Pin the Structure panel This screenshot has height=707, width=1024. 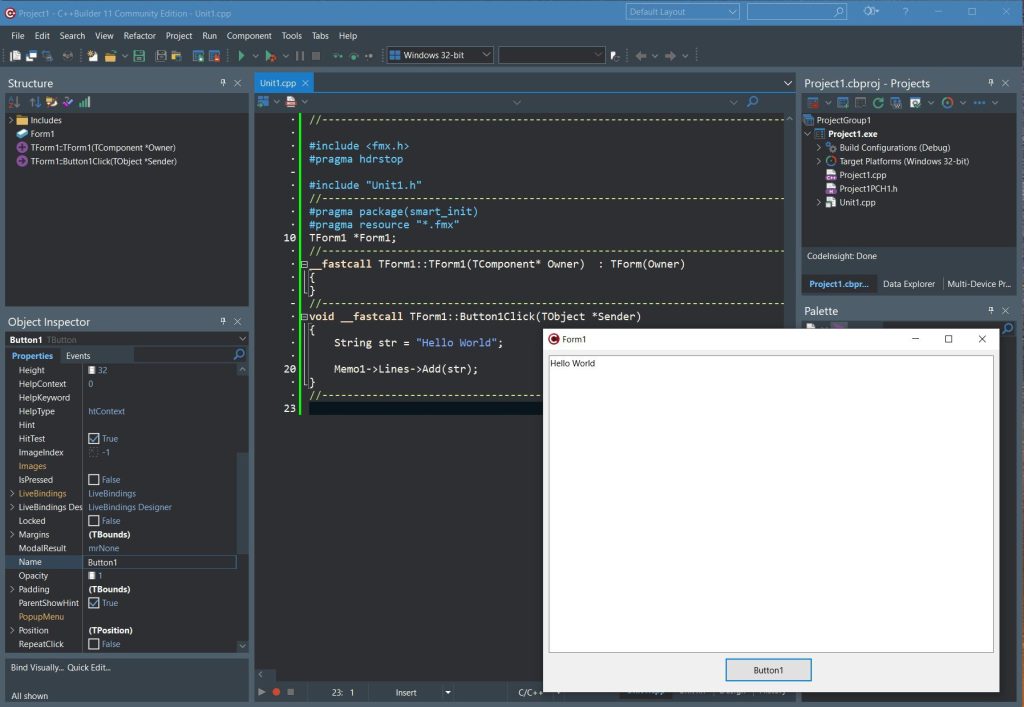pyautogui.click(x=223, y=83)
